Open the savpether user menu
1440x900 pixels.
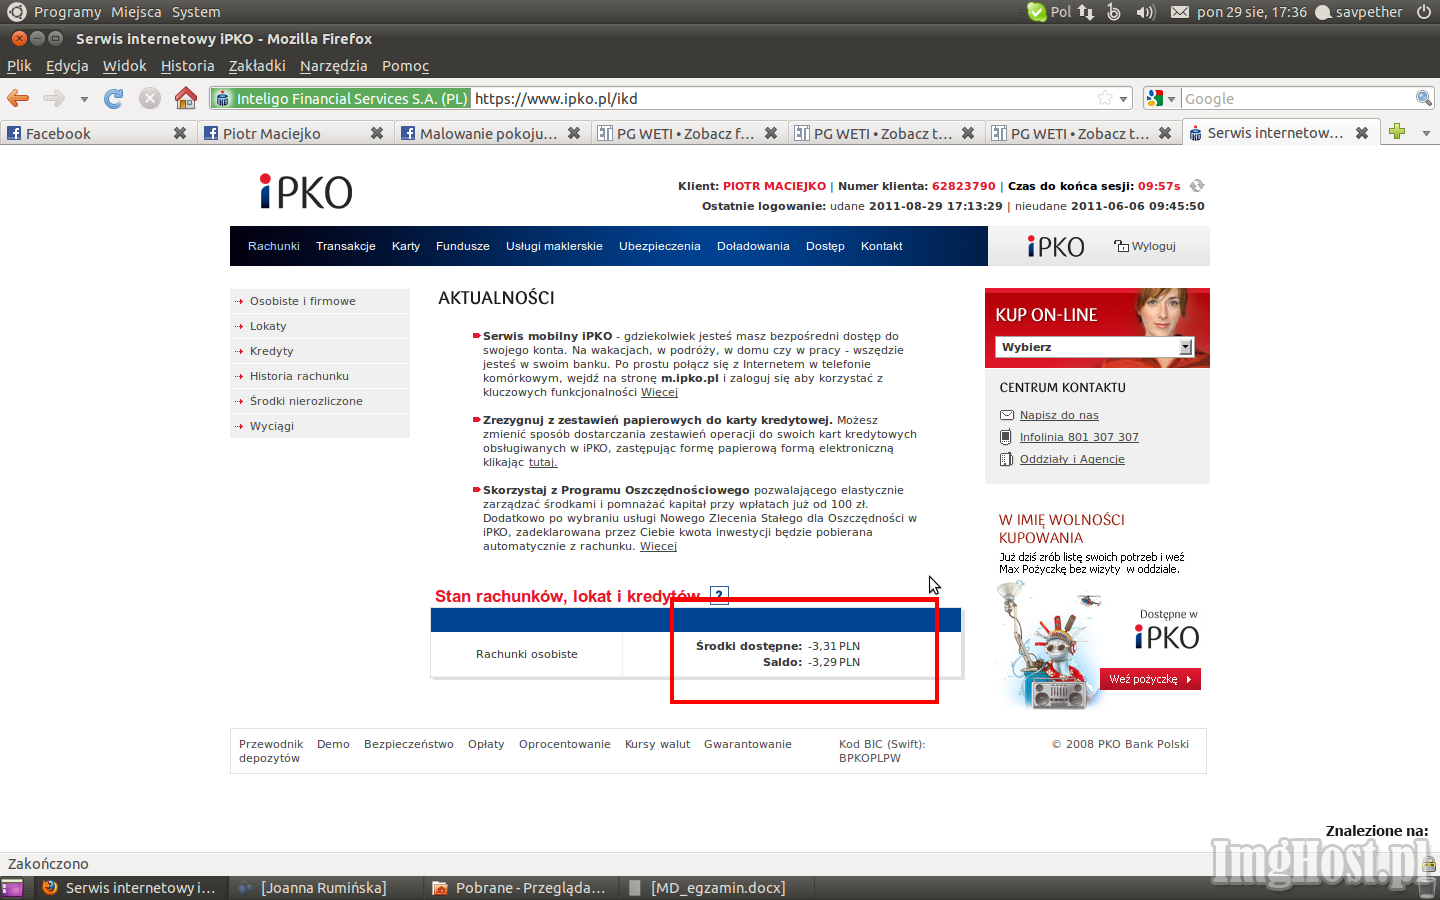point(1358,12)
